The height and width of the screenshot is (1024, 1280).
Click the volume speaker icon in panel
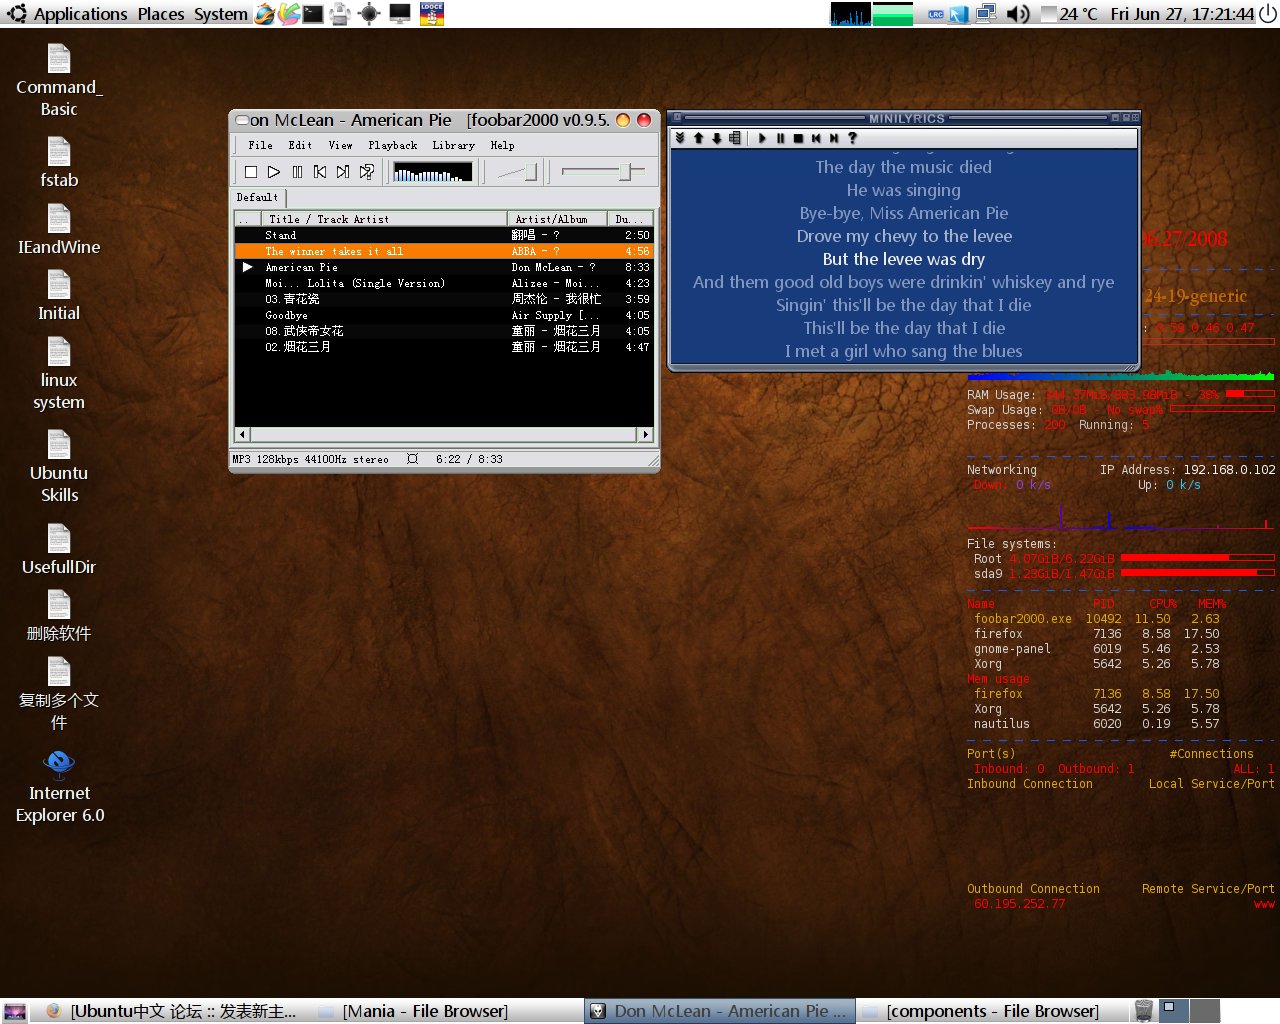click(x=1018, y=14)
